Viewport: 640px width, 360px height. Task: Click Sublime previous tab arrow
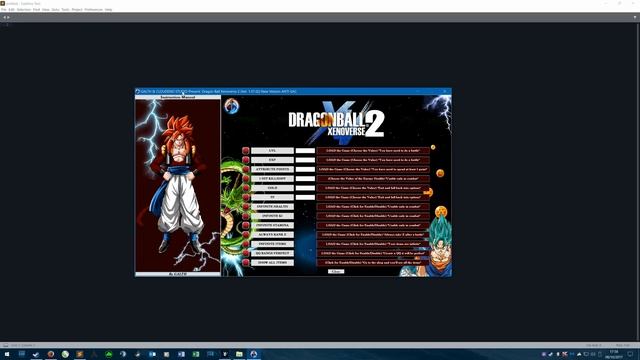tap(4, 17)
